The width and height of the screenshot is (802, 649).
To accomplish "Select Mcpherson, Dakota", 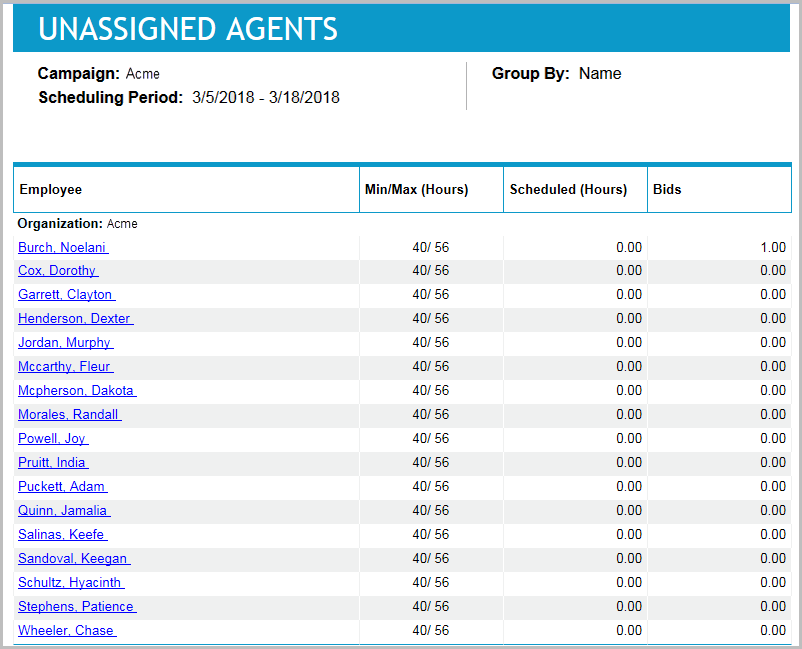I will click(x=76, y=391).
